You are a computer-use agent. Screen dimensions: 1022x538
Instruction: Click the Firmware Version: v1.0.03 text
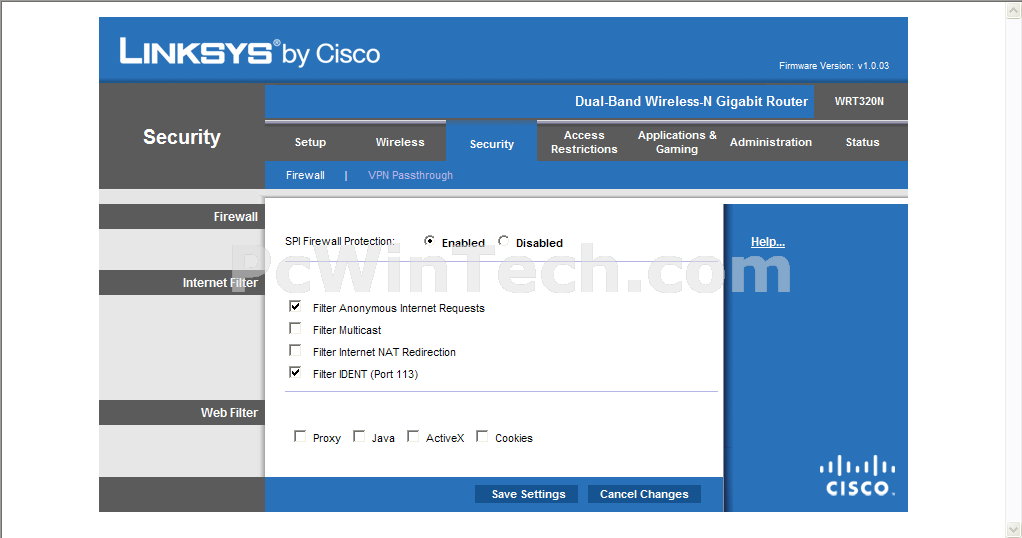click(834, 66)
